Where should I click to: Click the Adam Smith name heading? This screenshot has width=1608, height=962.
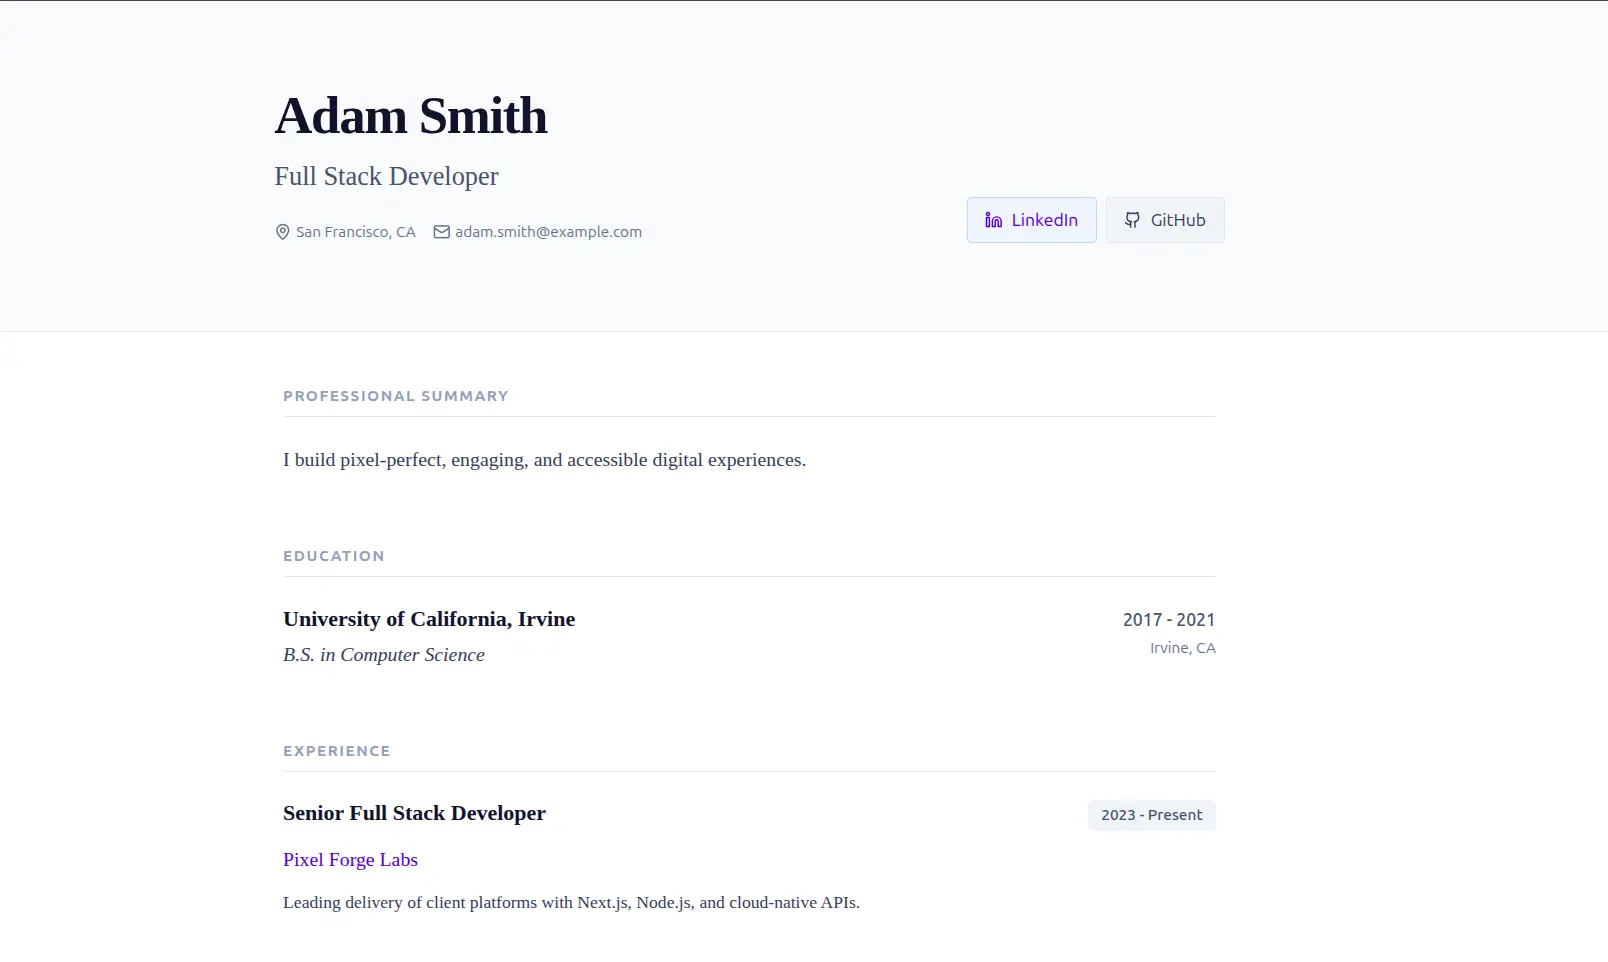pos(411,116)
